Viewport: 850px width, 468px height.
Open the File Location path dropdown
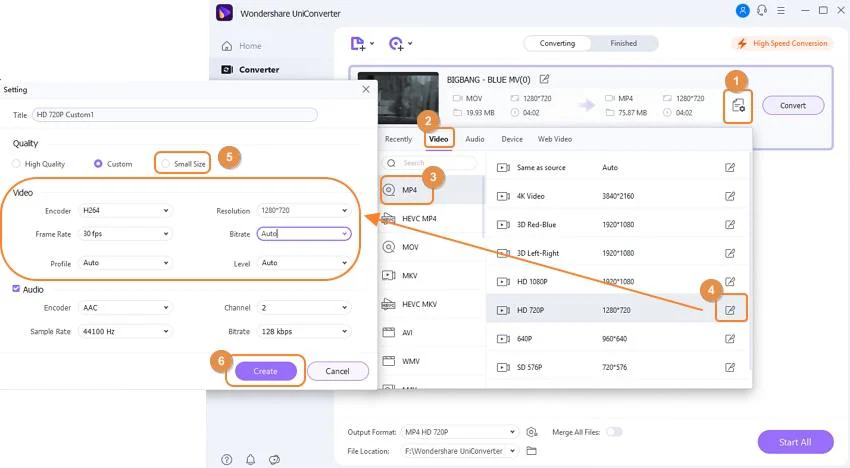pyautogui.click(x=460, y=451)
